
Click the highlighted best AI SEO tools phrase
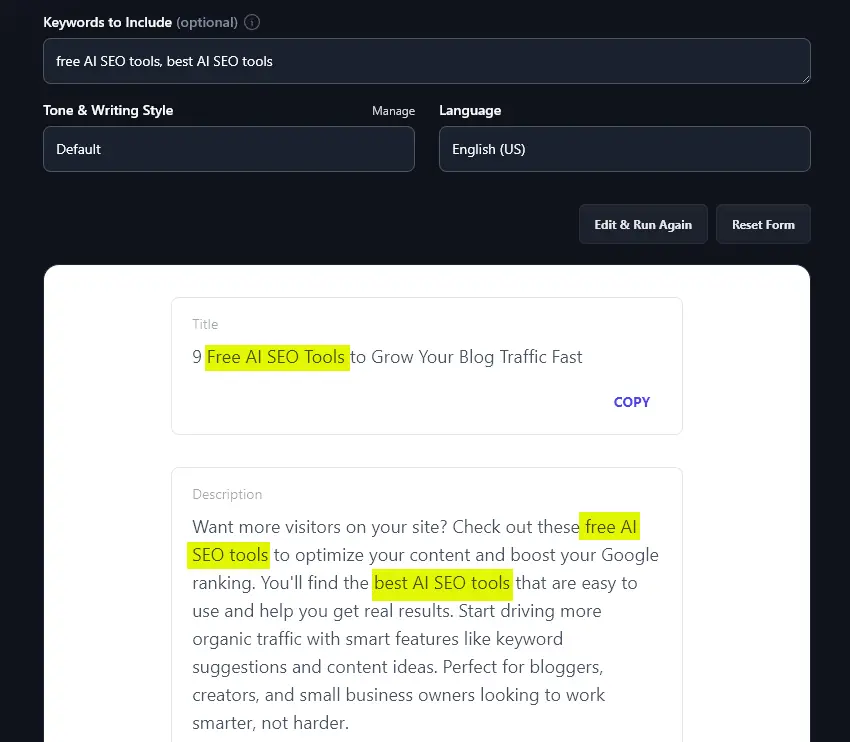pyautogui.click(x=442, y=583)
